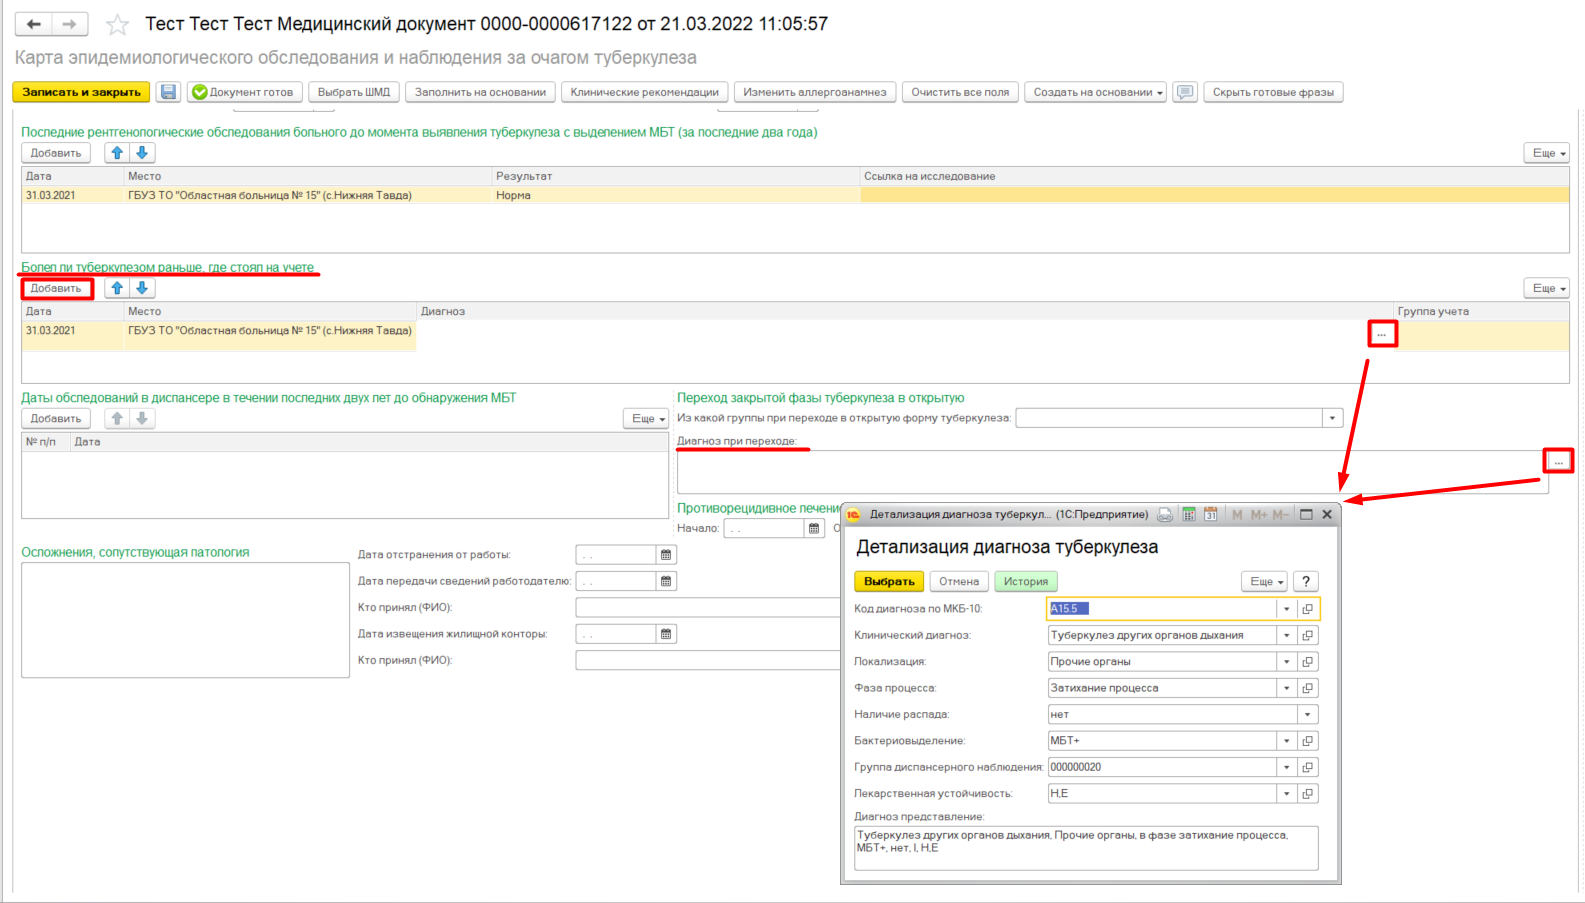
Task: Click into Осложнения, сопутствующая патология text area
Action: click(185, 620)
